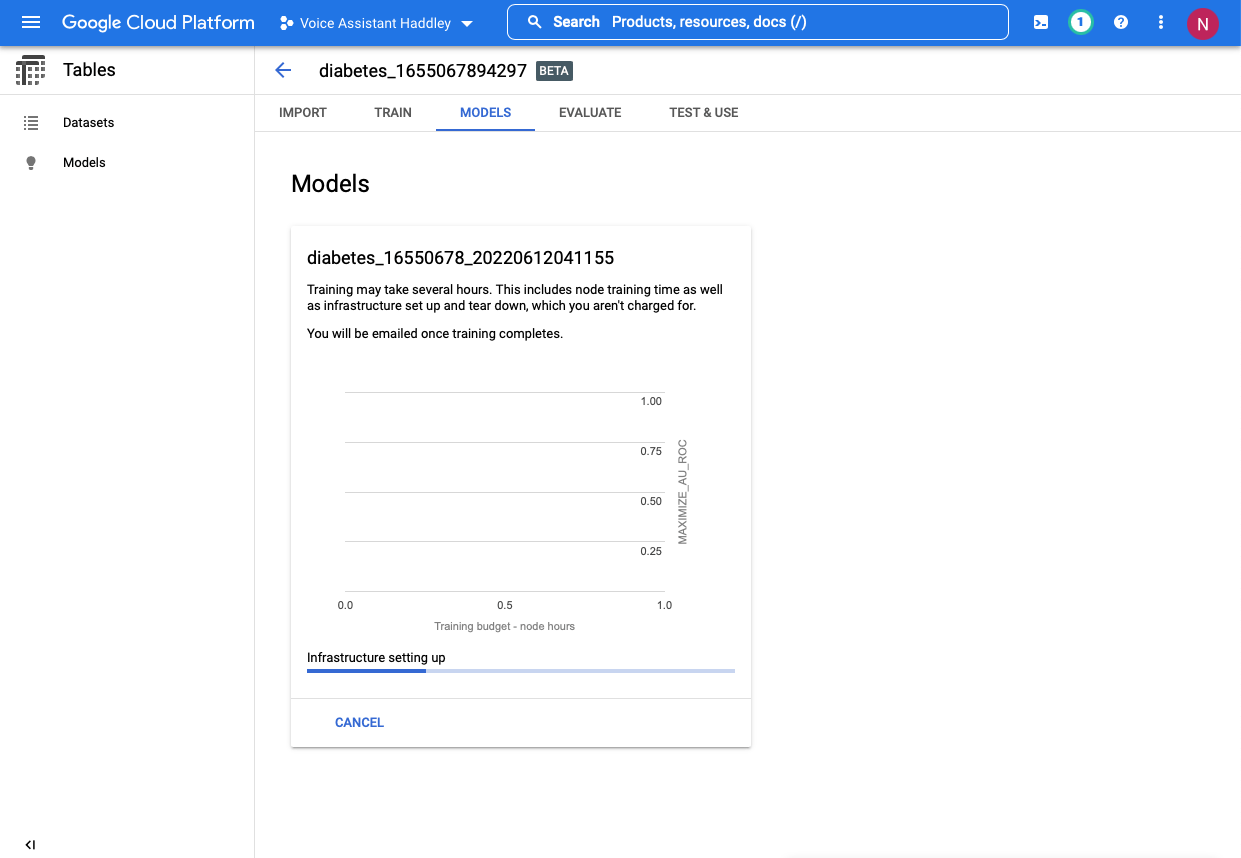Screen dimensions: 1241x858
Task: Open Datasets in the sidebar
Action: pos(88,123)
